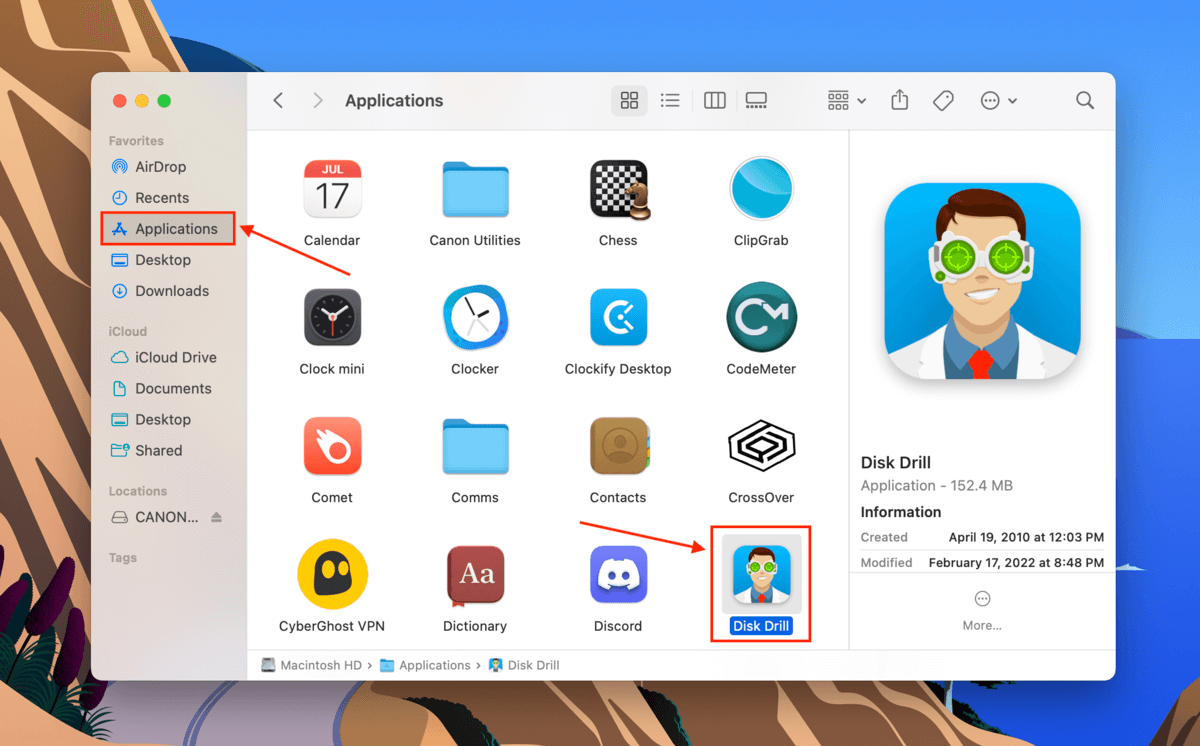
Task: Click the Share toolbar button
Action: tap(900, 100)
